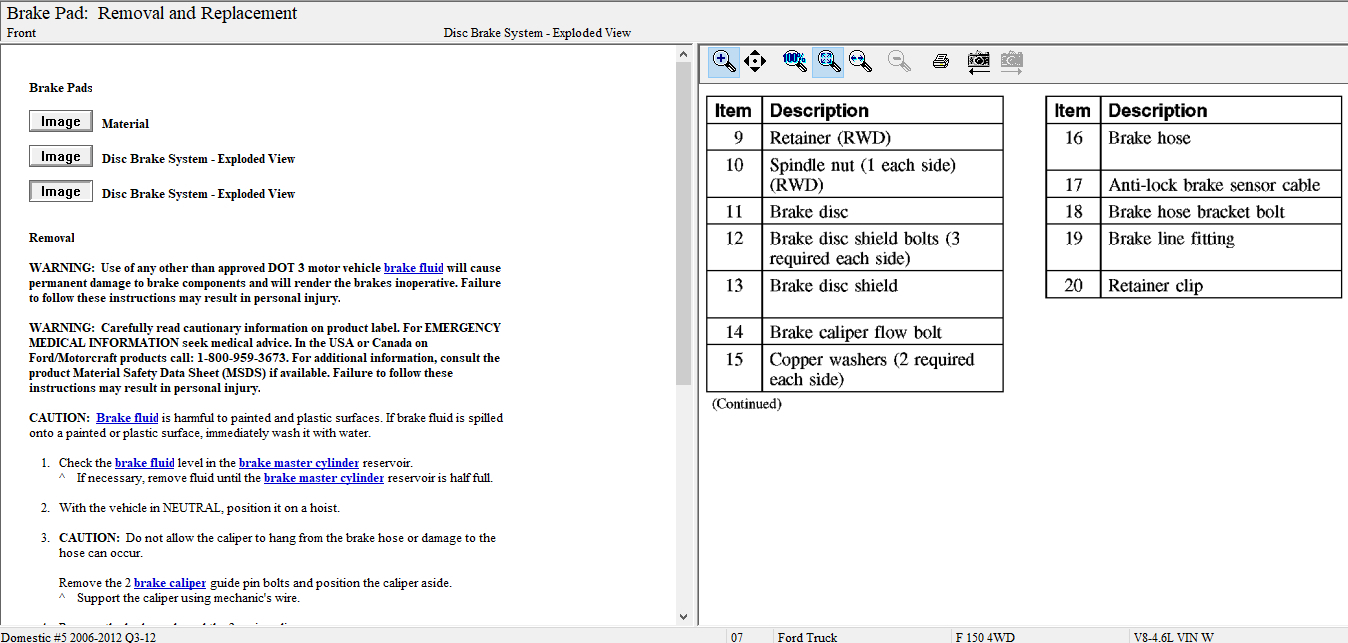
Task: Open first Disc Brake System Exploded View image
Action: [x=61, y=157]
